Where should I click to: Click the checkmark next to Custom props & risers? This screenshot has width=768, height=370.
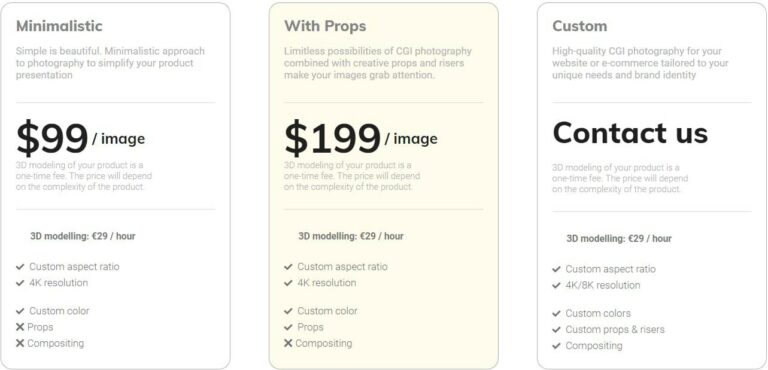556,329
